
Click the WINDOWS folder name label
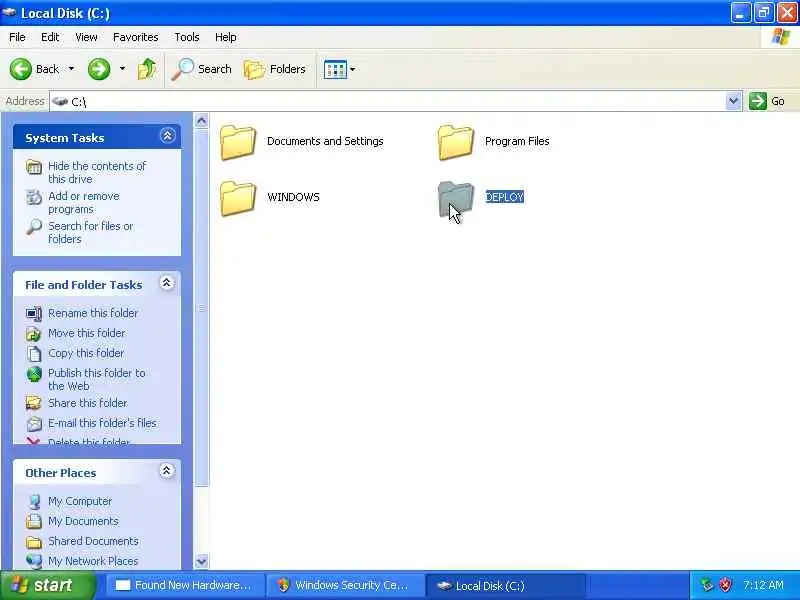(x=293, y=197)
